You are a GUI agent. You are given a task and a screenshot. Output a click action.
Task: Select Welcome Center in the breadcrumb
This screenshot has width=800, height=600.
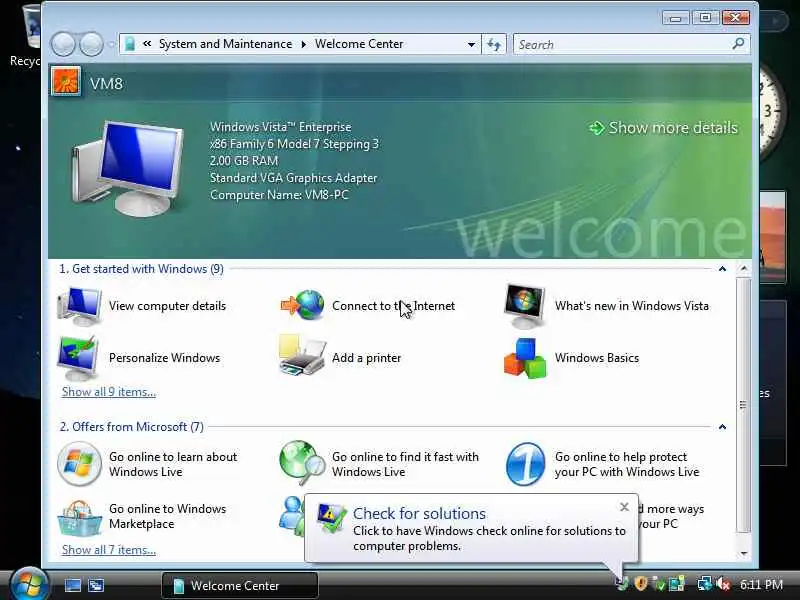pyautogui.click(x=359, y=44)
